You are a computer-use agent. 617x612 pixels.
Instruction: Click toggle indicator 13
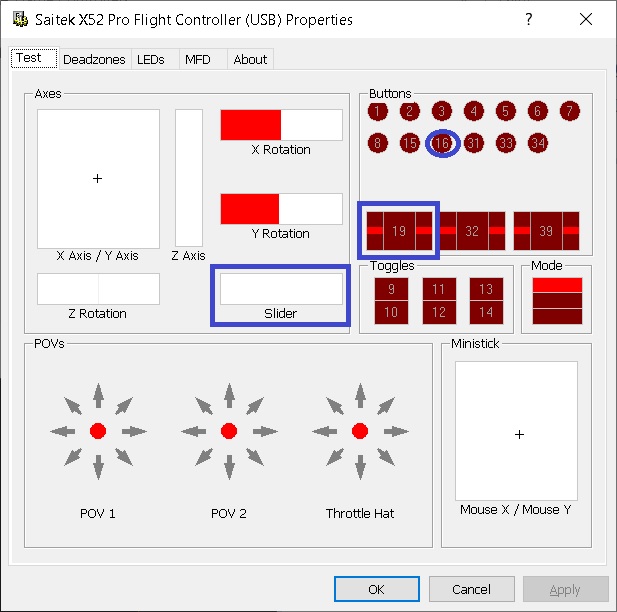(486, 289)
